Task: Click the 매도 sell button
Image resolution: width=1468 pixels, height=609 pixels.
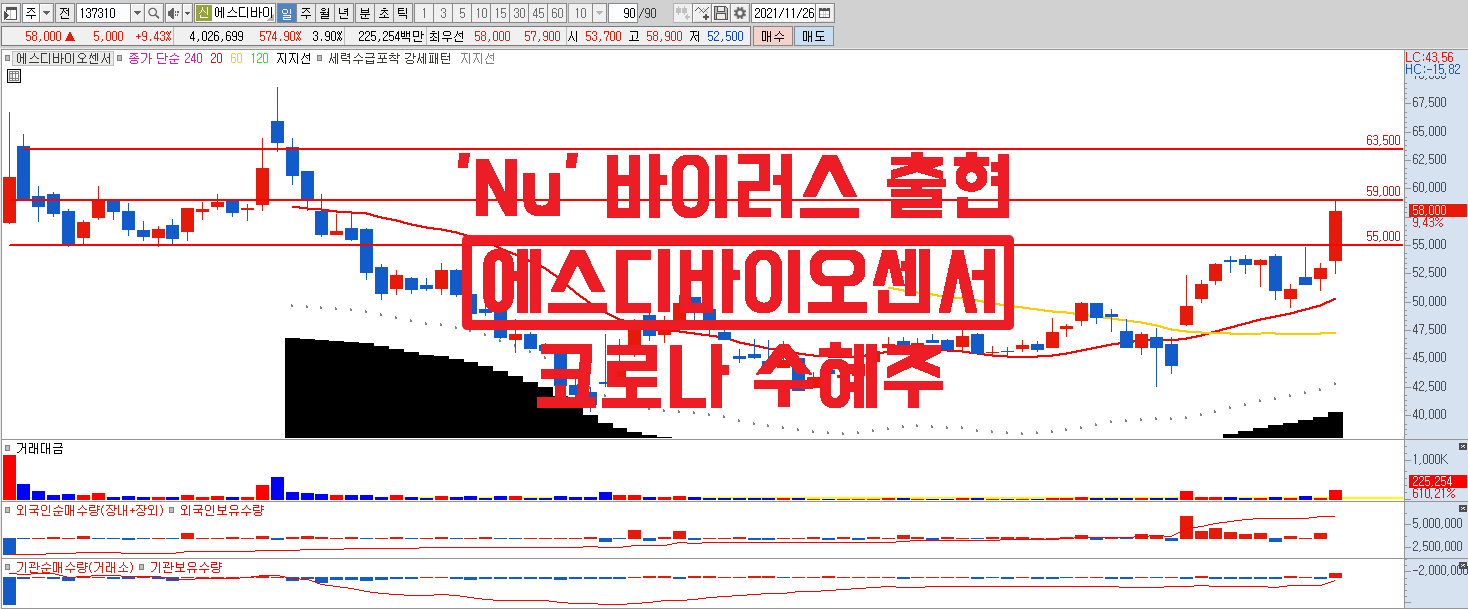Action: pos(813,37)
